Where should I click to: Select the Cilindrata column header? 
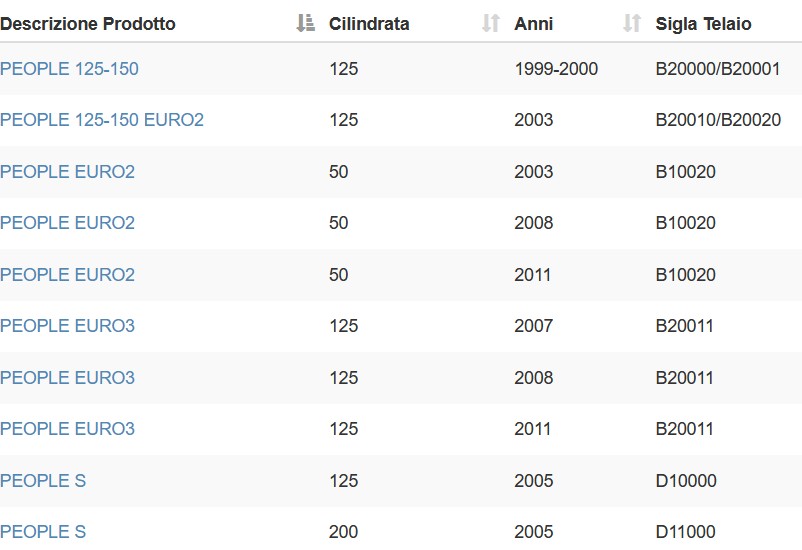click(x=369, y=24)
